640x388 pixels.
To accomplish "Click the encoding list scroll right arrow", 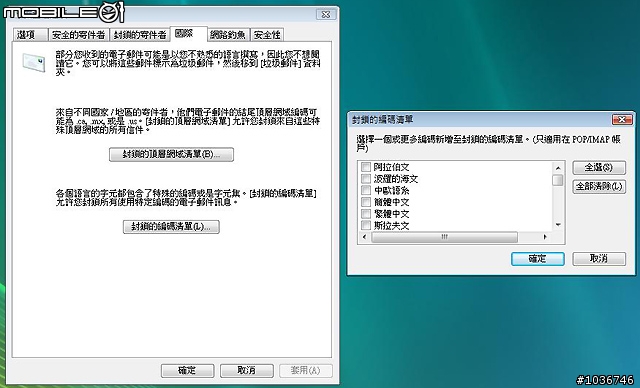I will [545, 237].
